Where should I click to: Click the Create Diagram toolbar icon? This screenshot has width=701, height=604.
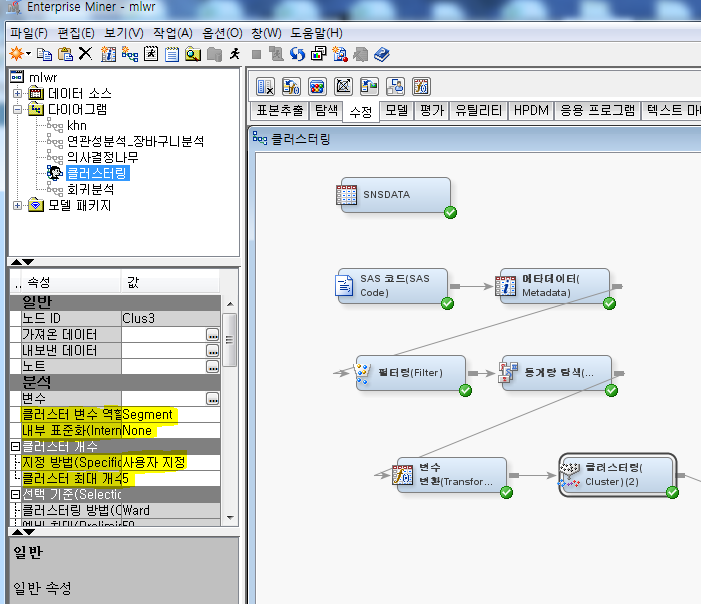point(129,54)
